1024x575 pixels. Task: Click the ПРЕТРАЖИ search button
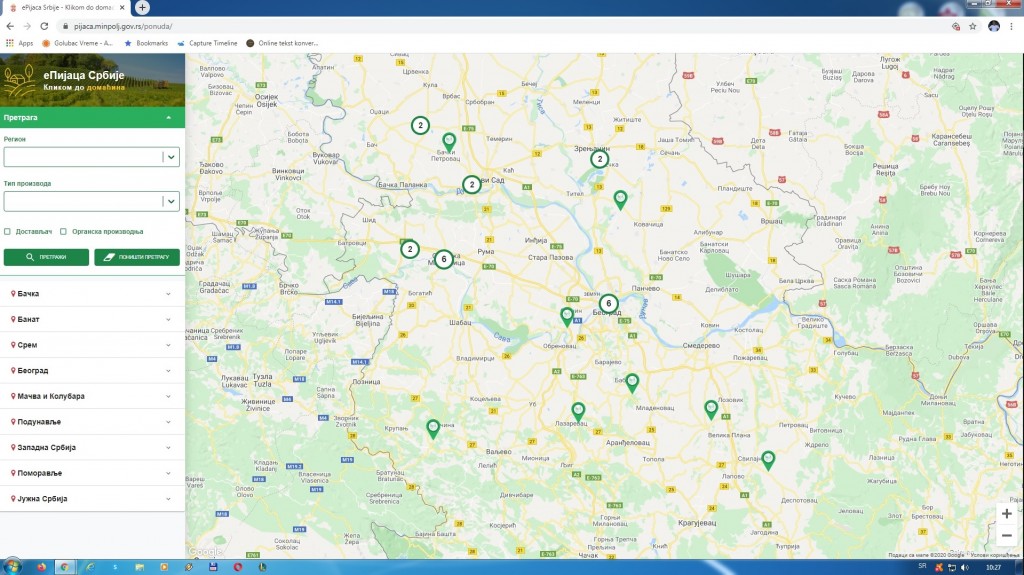(x=46, y=257)
